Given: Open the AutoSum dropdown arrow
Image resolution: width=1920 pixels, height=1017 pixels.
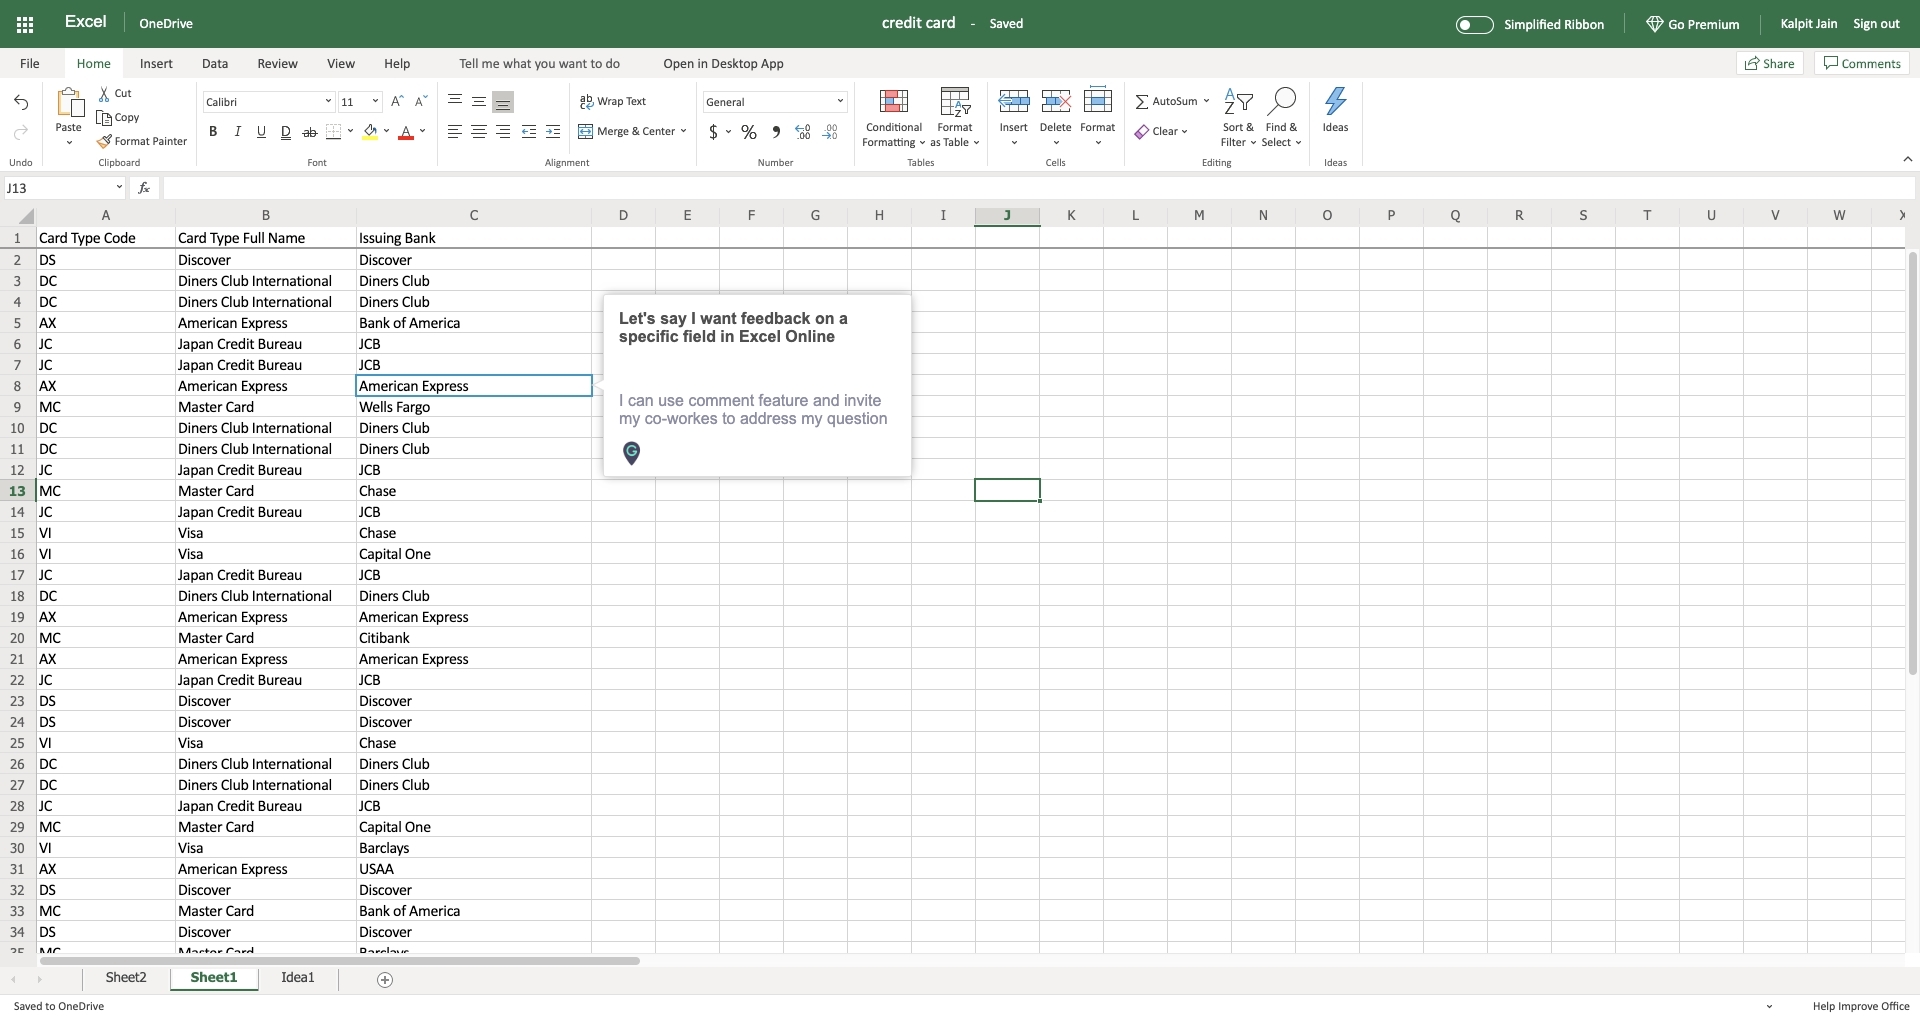Looking at the screenshot, I should (1206, 101).
